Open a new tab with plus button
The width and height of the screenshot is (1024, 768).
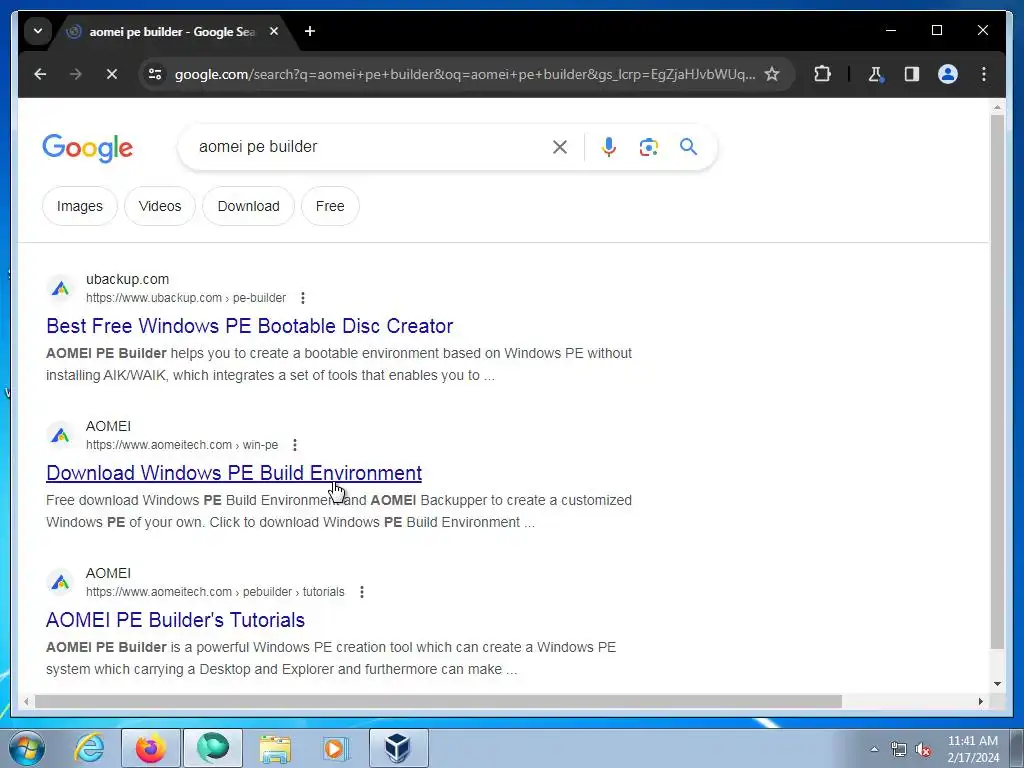[x=310, y=31]
